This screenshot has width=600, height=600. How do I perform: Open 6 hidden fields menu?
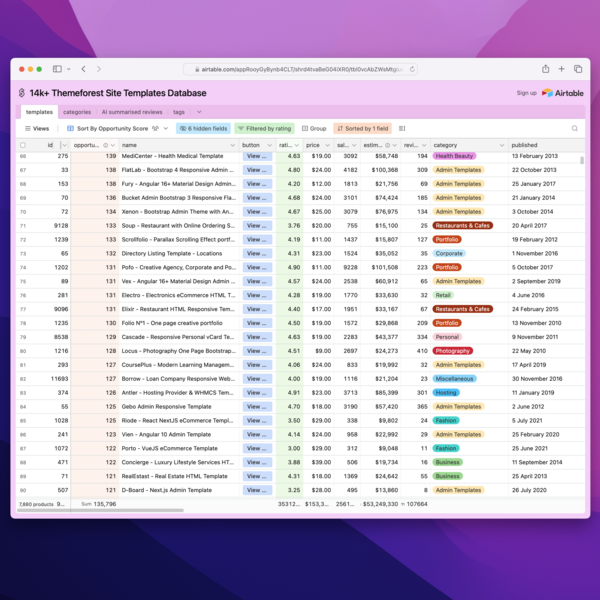(x=203, y=129)
